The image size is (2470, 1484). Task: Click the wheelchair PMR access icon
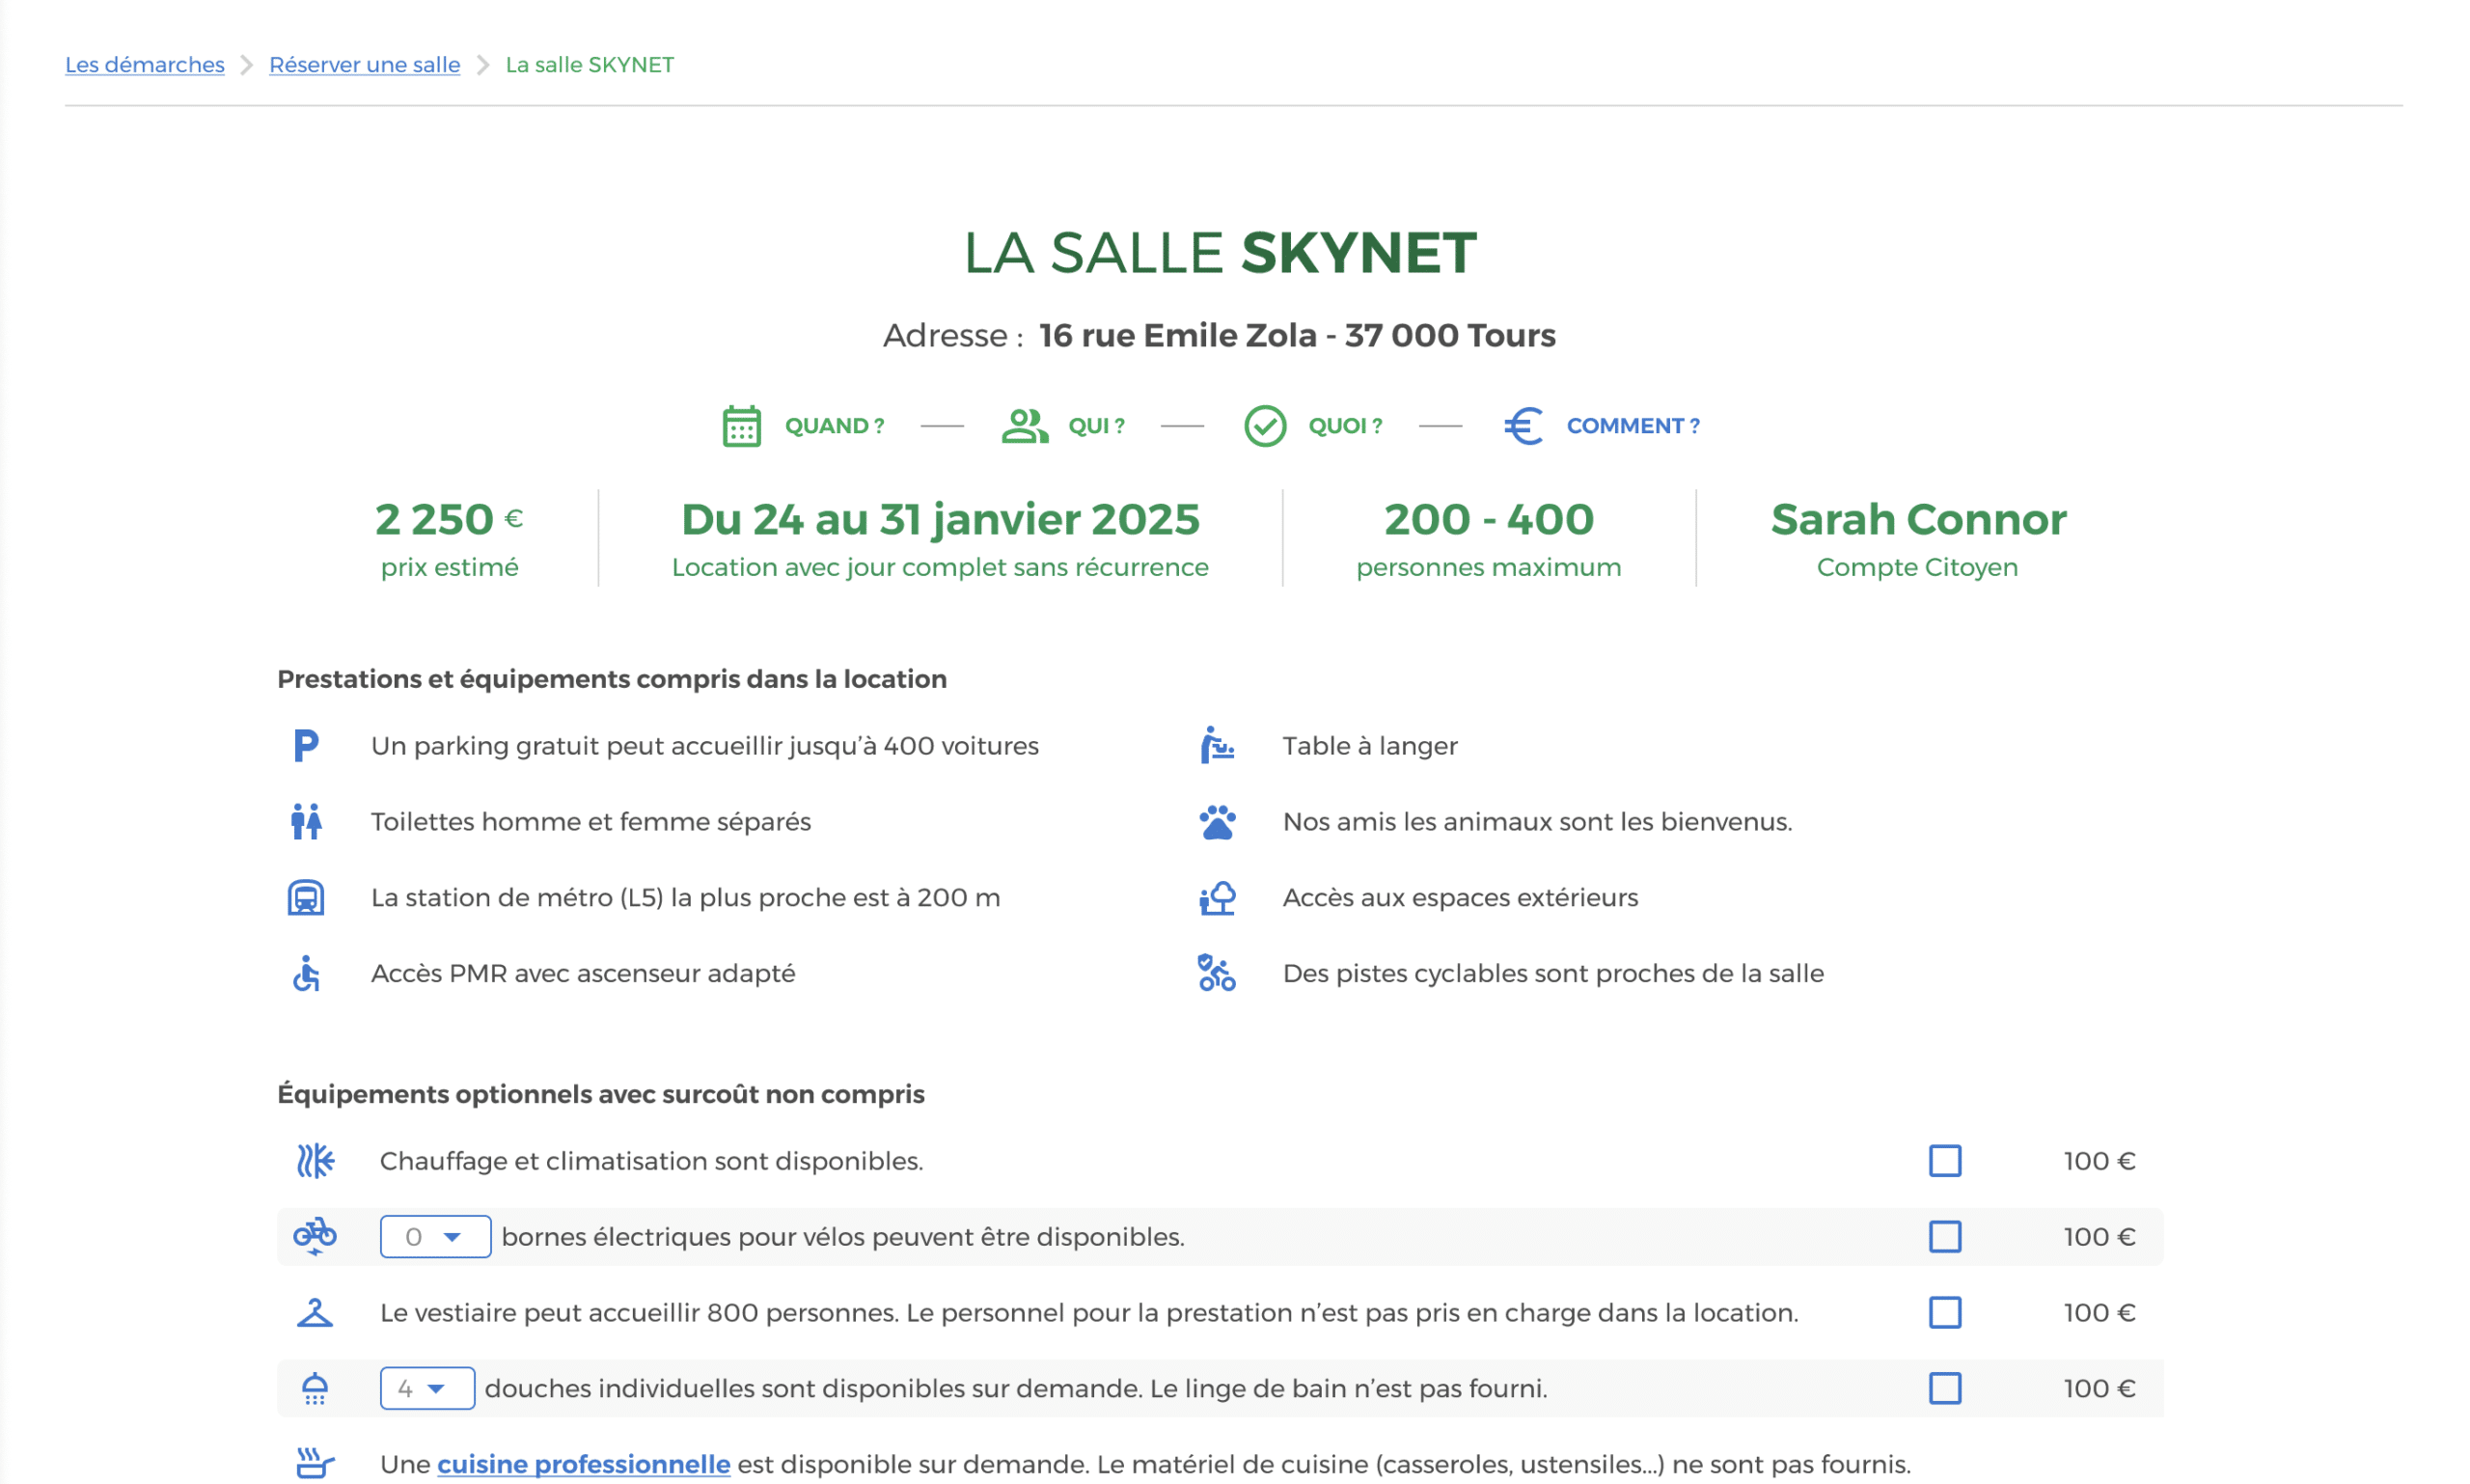[306, 974]
